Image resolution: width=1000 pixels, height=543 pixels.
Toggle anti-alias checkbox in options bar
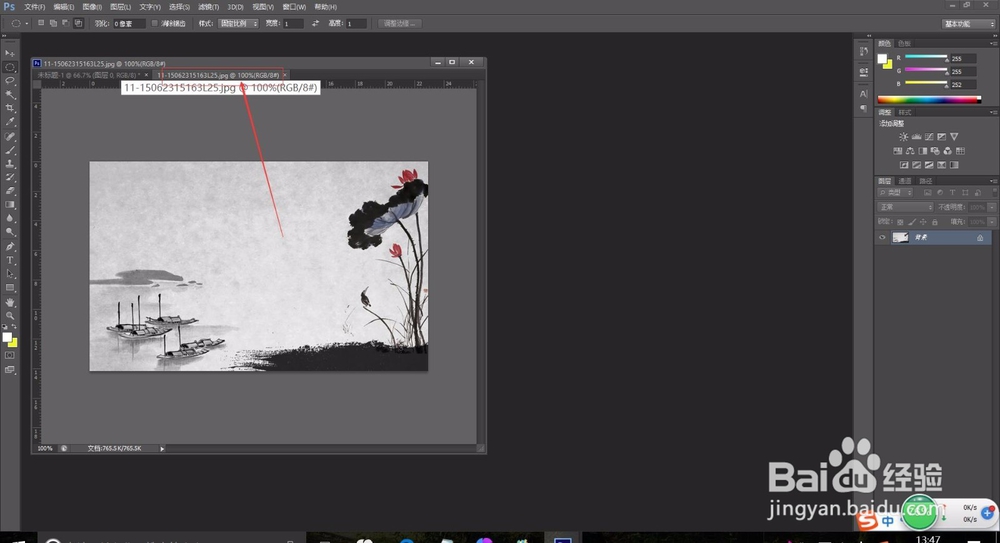[154, 24]
